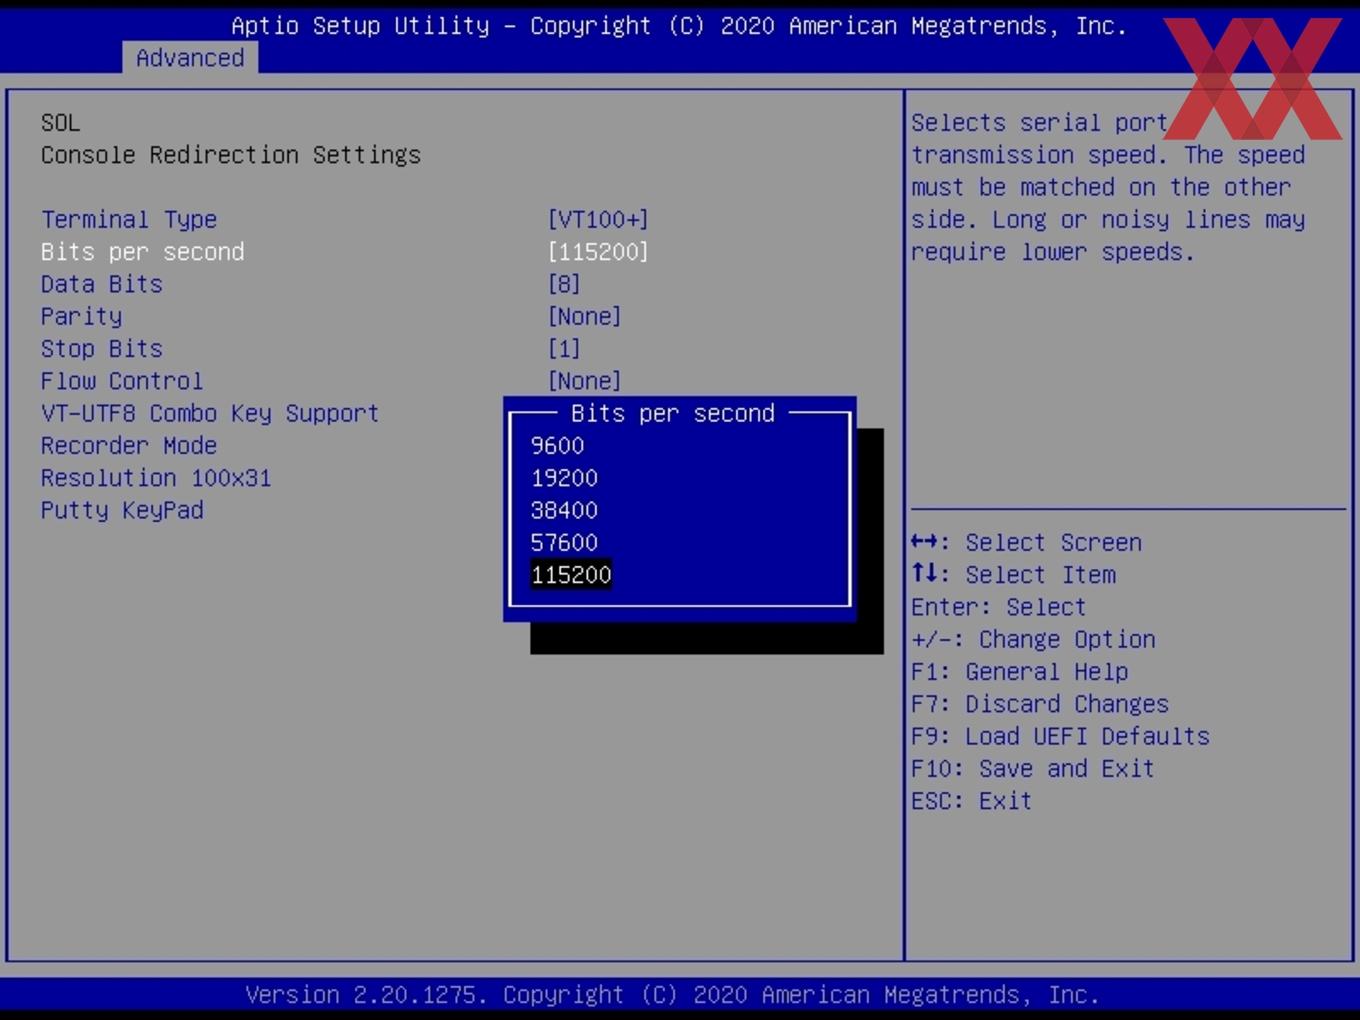Pick the 38400 speed option
Viewport: 1360px width, 1020px height.
pyautogui.click(x=564, y=510)
